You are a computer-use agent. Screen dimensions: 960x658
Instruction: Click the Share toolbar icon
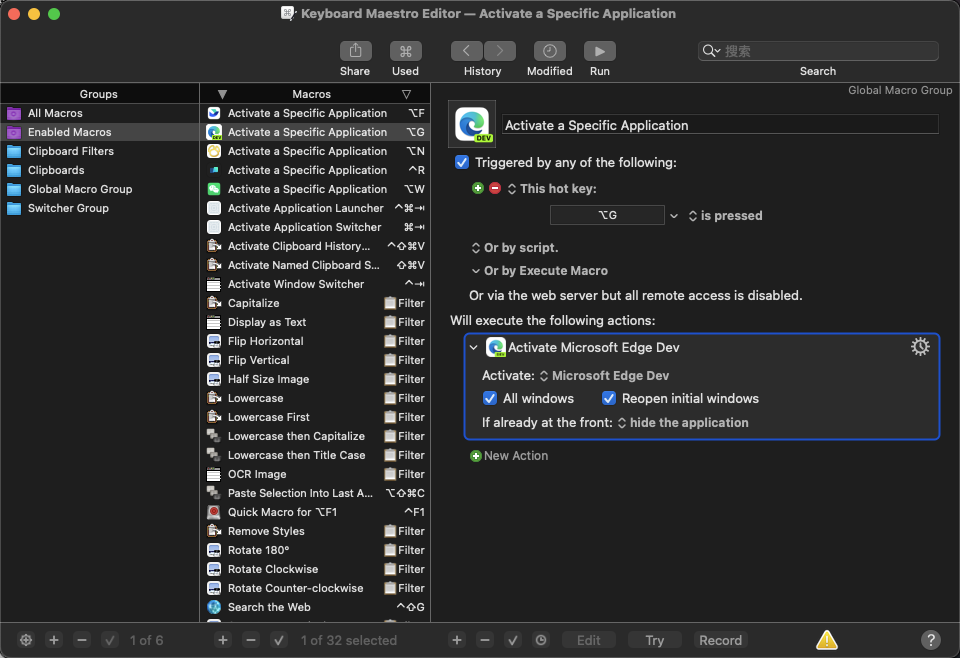click(x=354, y=51)
